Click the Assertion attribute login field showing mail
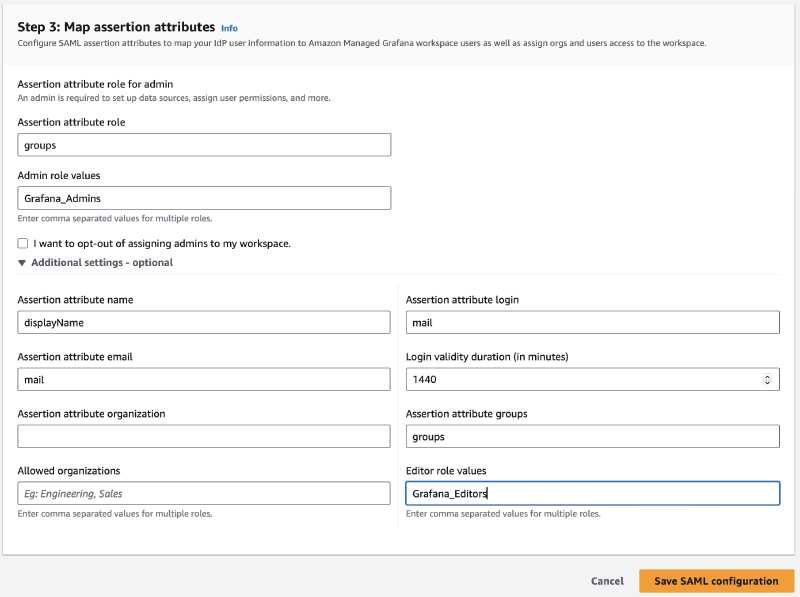The width and height of the screenshot is (800, 597). click(x=592, y=322)
